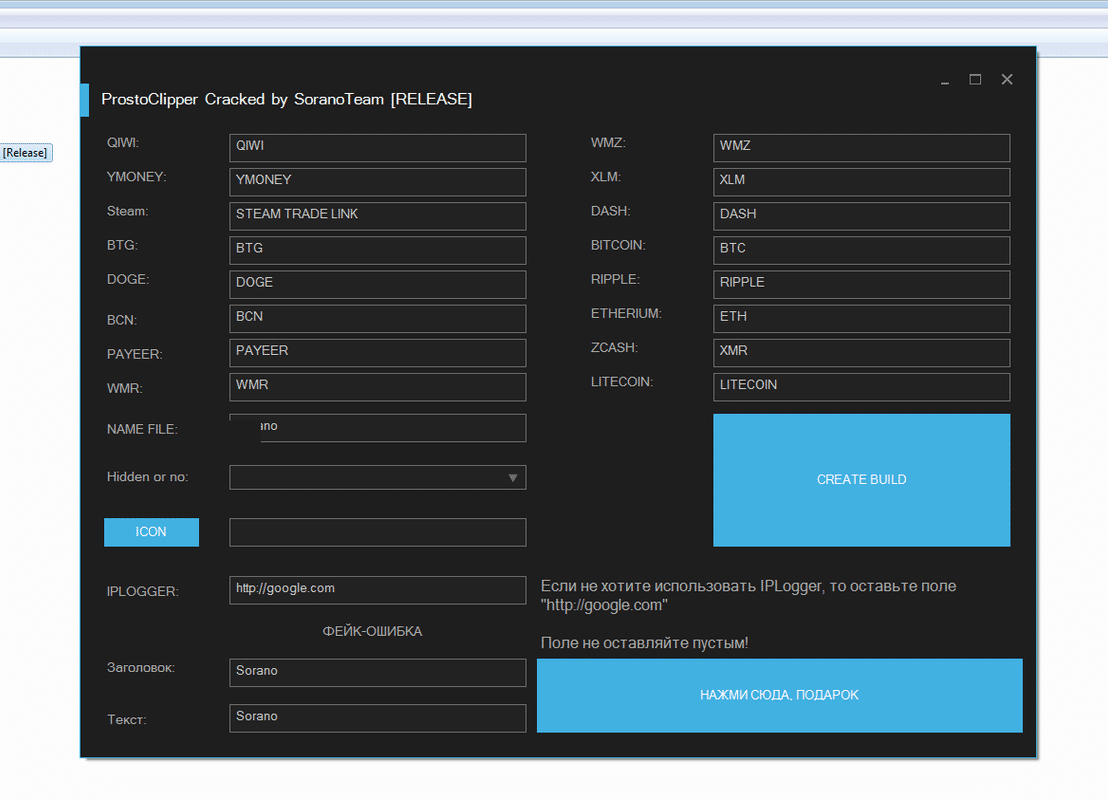Screen dimensions: 1108x800
Task: Click the icon path field beside ICON
Action: (x=377, y=532)
